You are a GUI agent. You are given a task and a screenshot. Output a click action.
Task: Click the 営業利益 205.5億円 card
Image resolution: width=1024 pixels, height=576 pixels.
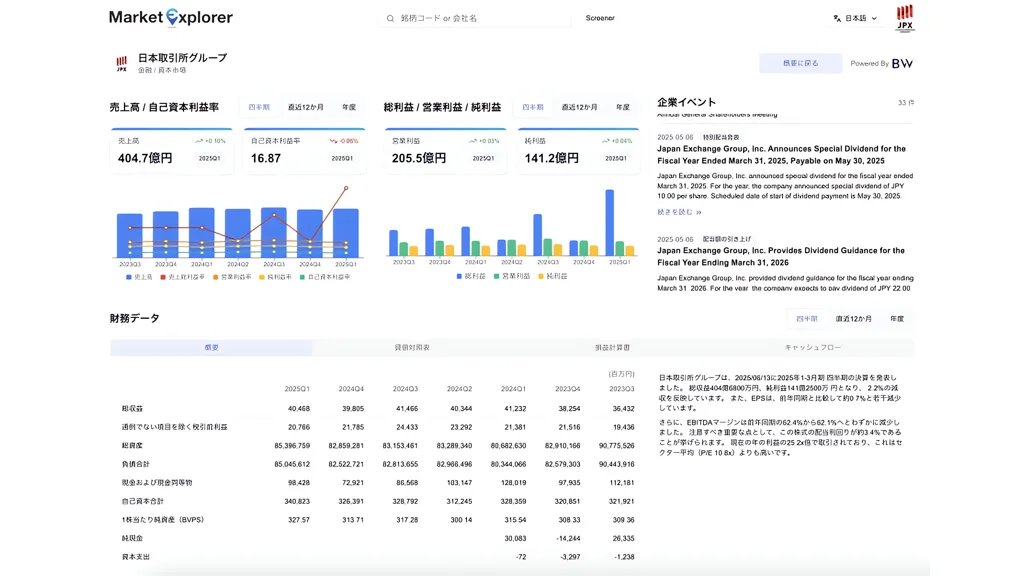[x=446, y=151]
